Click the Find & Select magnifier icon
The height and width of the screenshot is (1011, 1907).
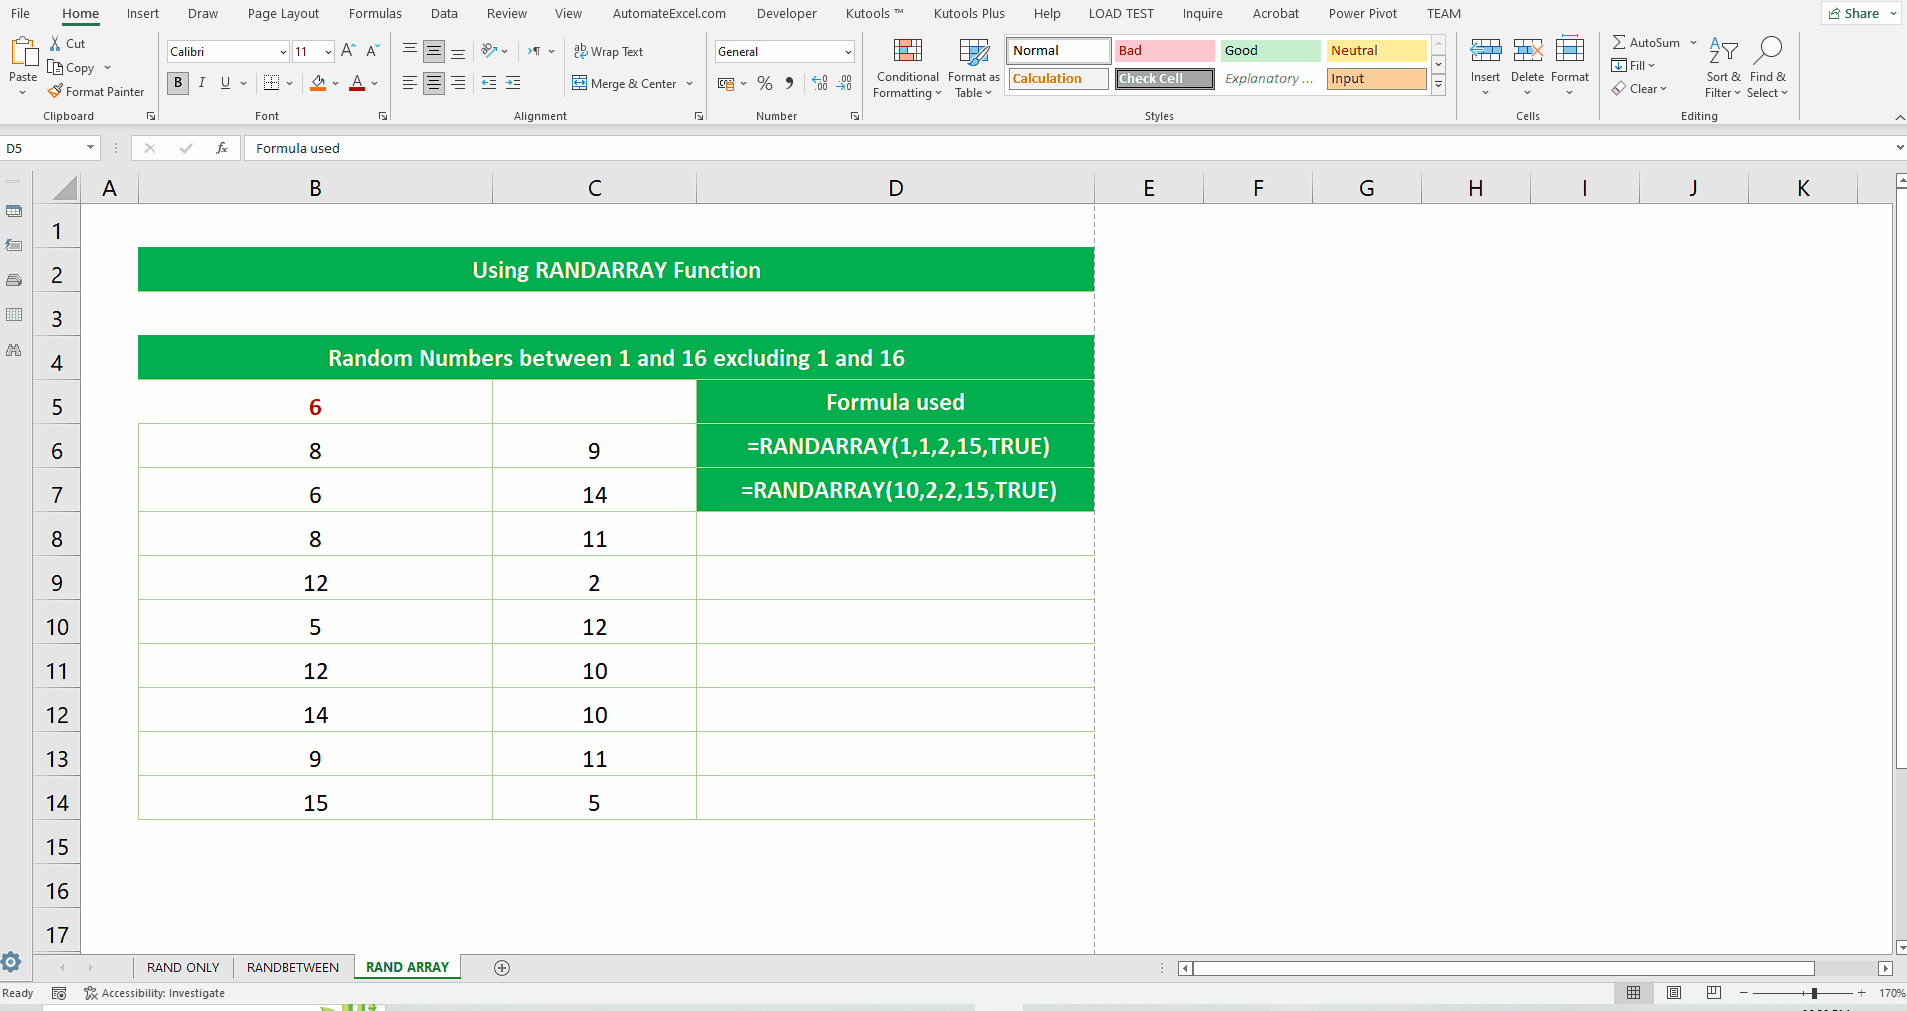pos(1768,51)
